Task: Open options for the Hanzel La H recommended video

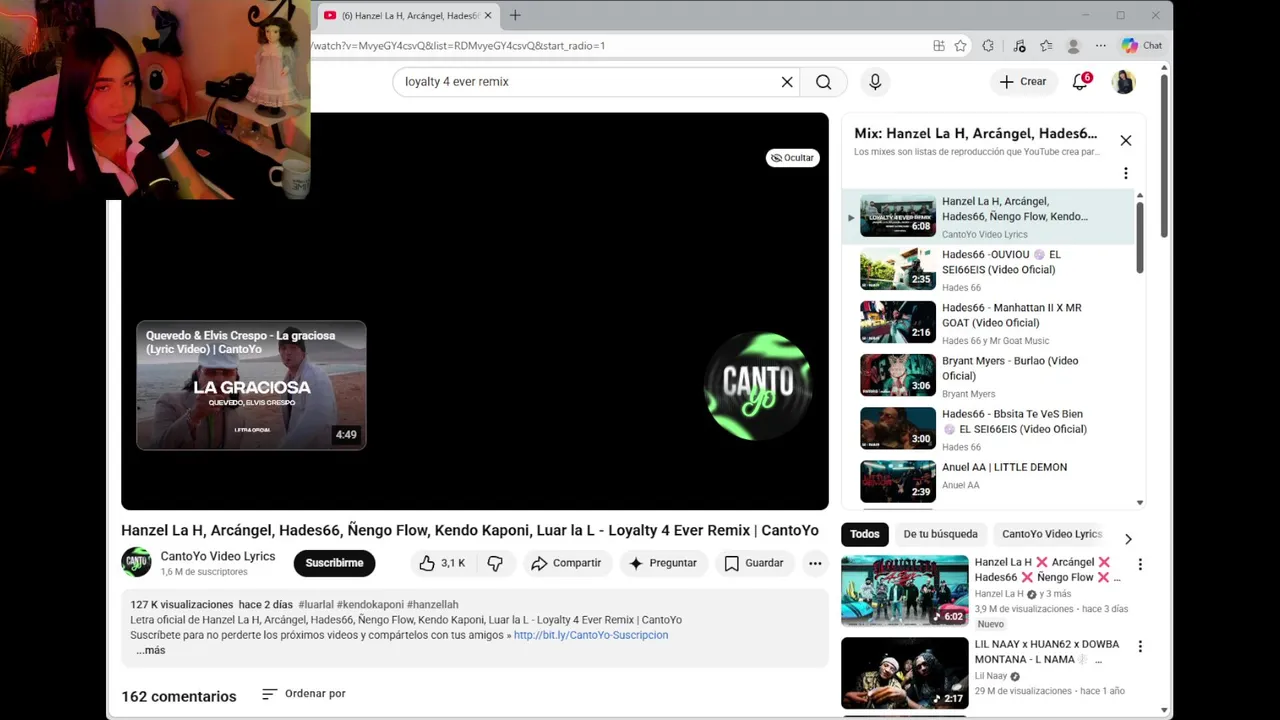Action: [x=1140, y=565]
